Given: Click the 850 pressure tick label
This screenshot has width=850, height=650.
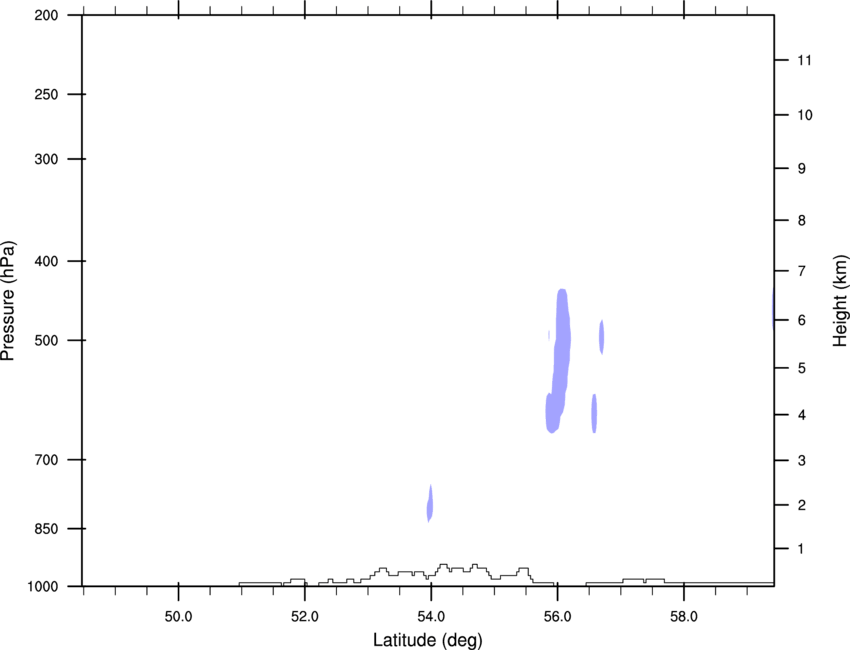Looking at the screenshot, I should (x=46, y=529).
